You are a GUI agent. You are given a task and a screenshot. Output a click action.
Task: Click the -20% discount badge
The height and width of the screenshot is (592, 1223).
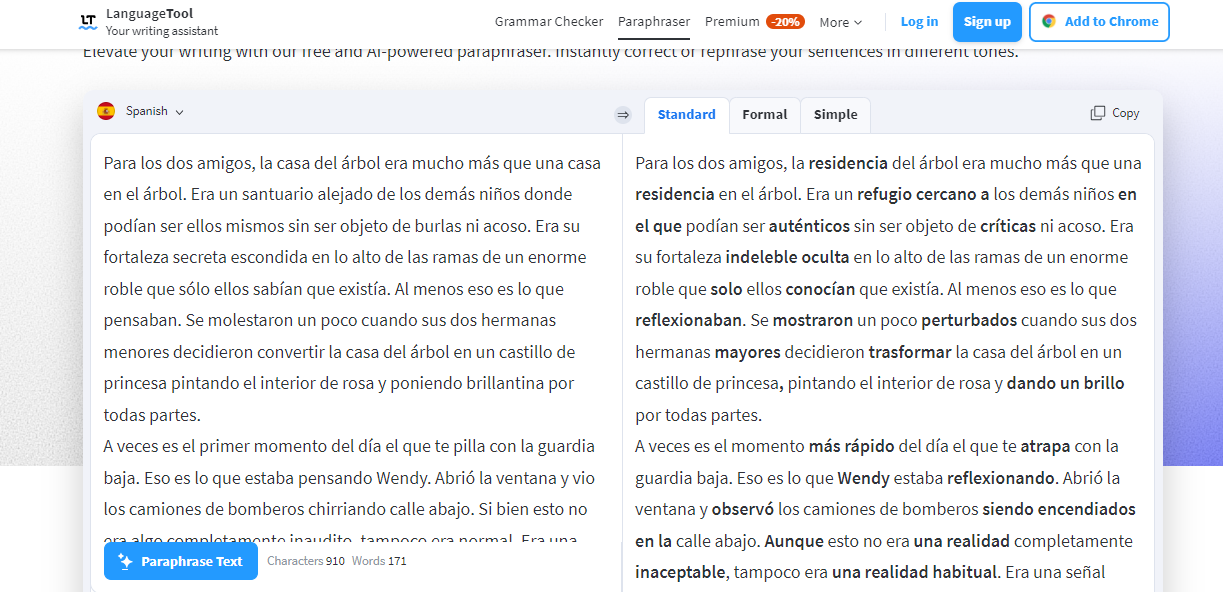[785, 21]
